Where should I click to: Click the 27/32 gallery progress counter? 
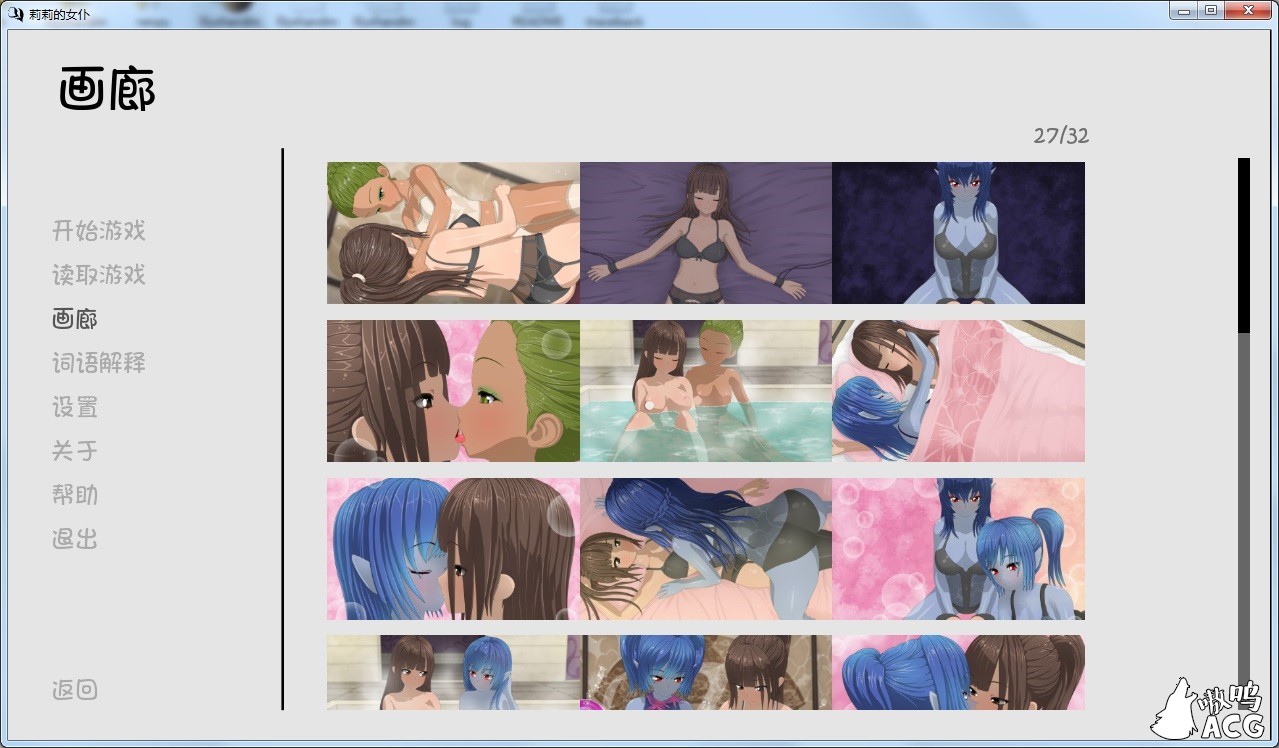tap(1061, 135)
